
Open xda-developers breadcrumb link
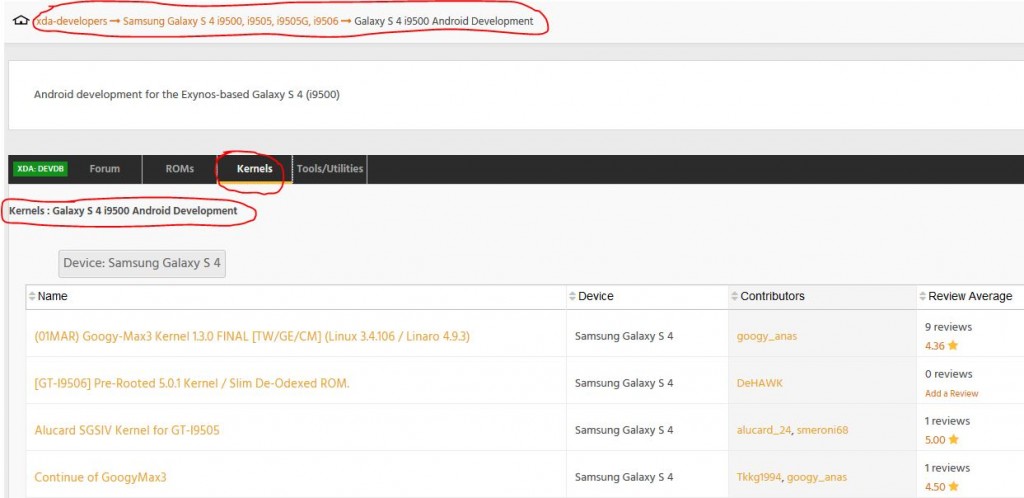71,21
